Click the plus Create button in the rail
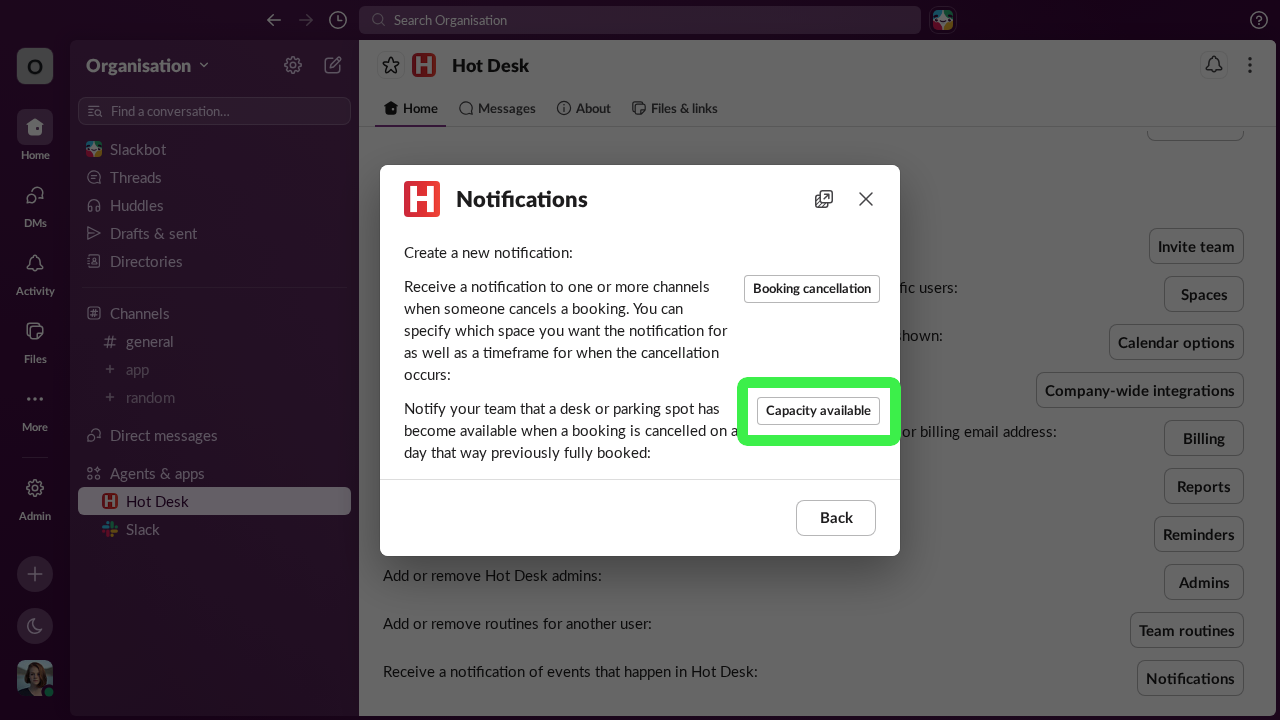Viewport: 1280px width, 720px height. click(35, 574)
